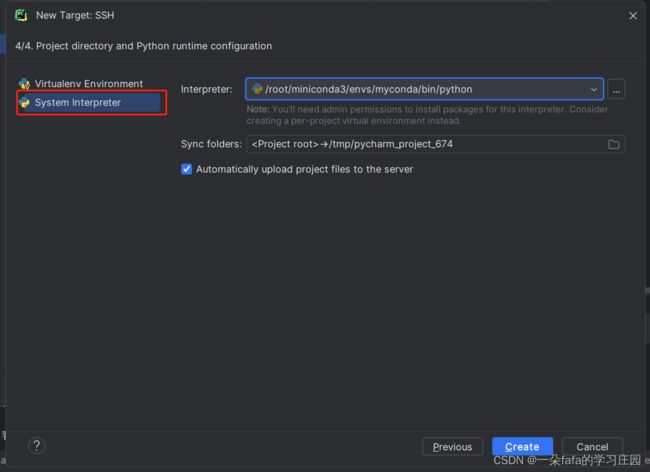Click the 'Automatically upload project files' label
650x472 pixels.
tap(304, 169)
